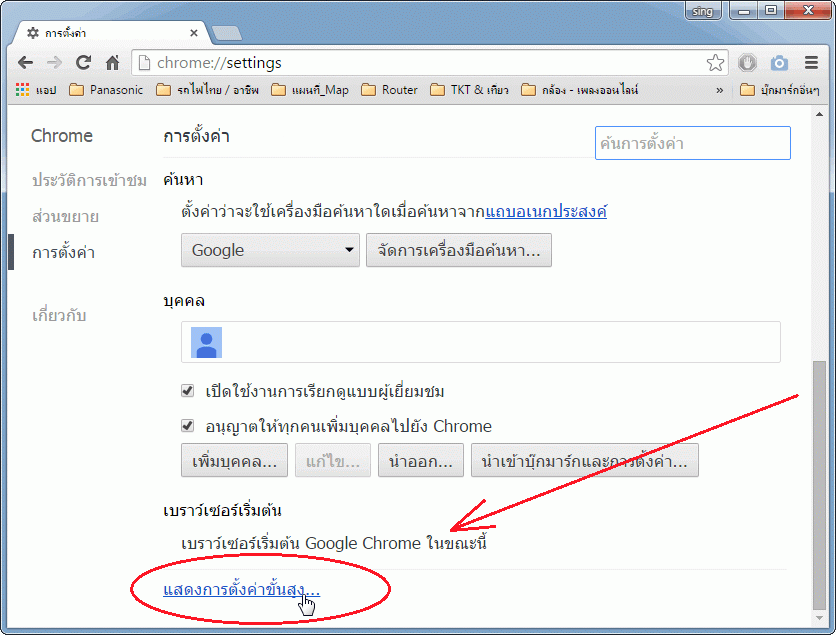Open ส่วนขยาย extensions in sidebar

65,216
